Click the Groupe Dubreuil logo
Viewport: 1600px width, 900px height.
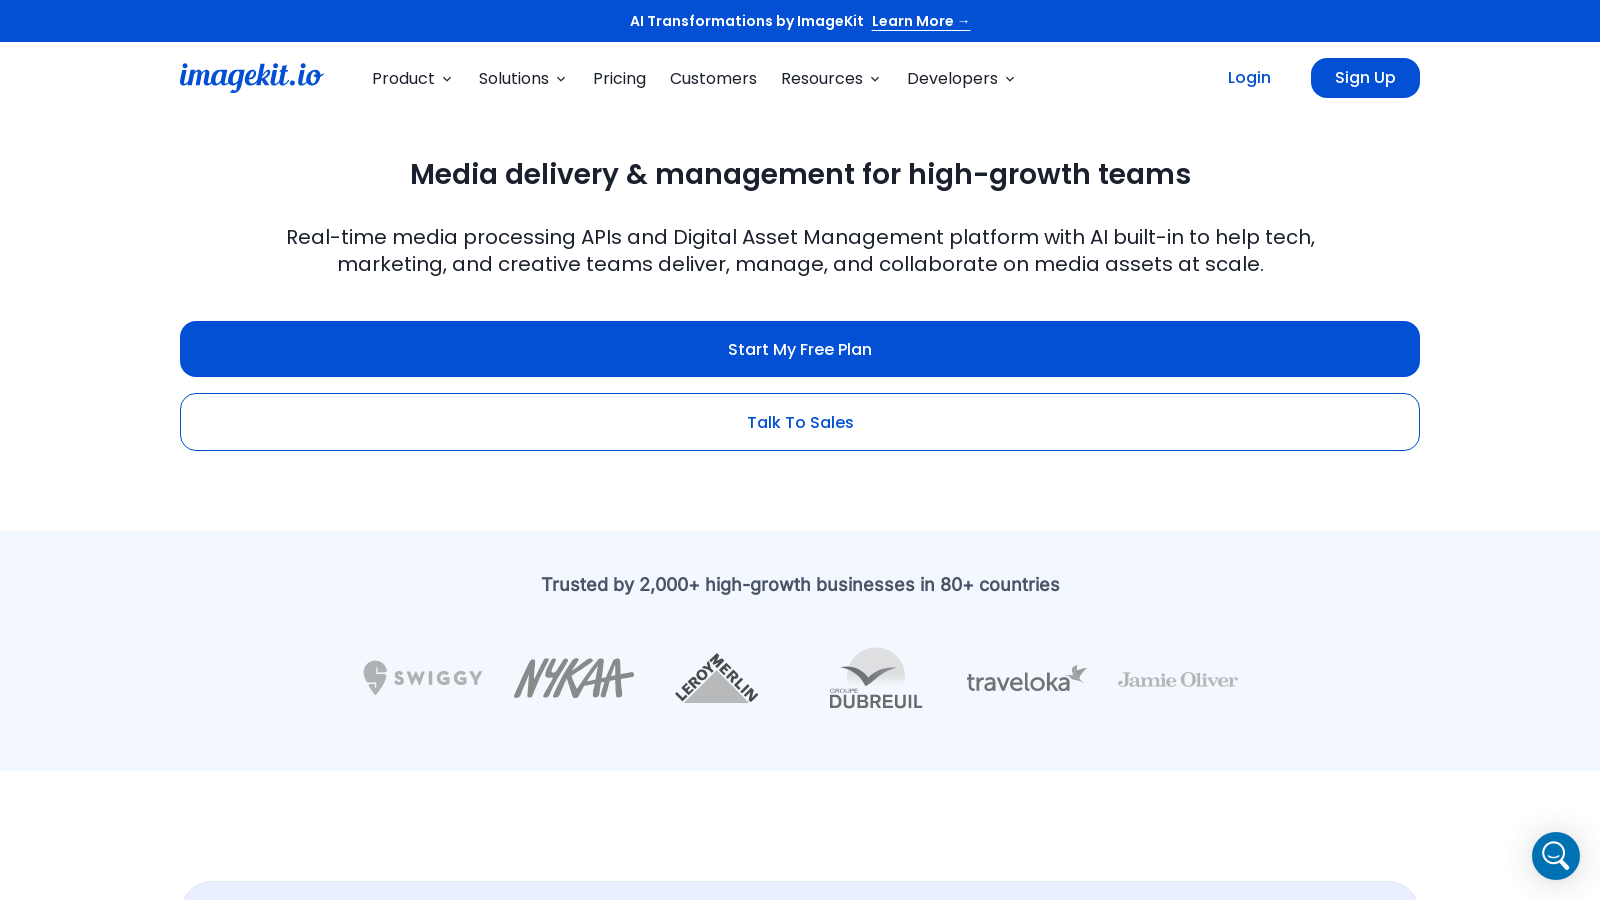pyautogui.click(x=875, y=678)
